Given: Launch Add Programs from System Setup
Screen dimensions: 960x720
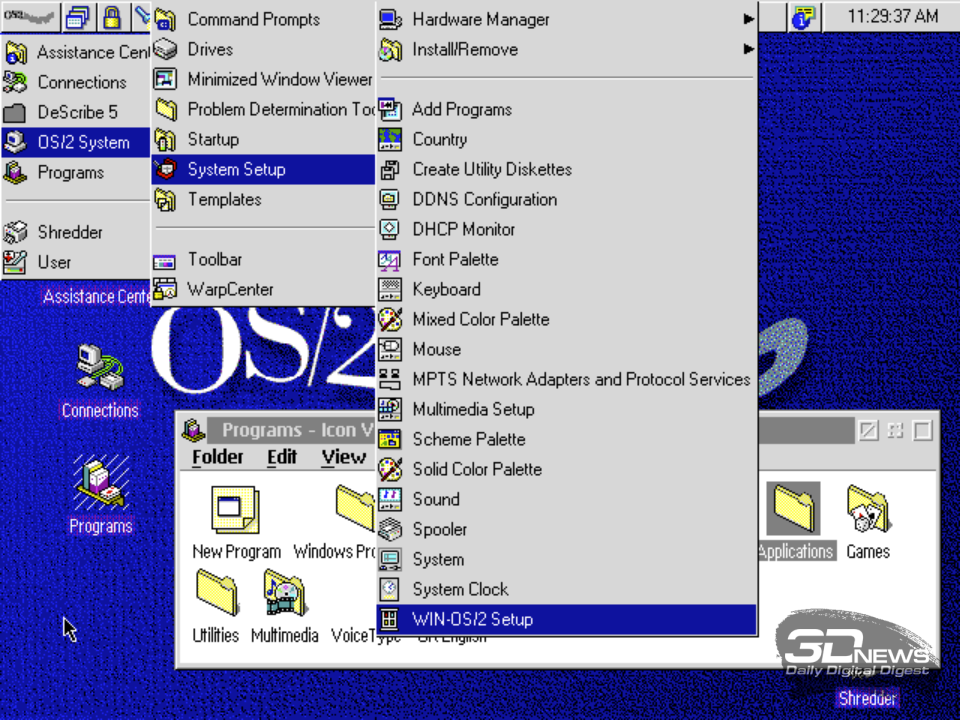Looking at the screenshot, I should coord(566,109).
